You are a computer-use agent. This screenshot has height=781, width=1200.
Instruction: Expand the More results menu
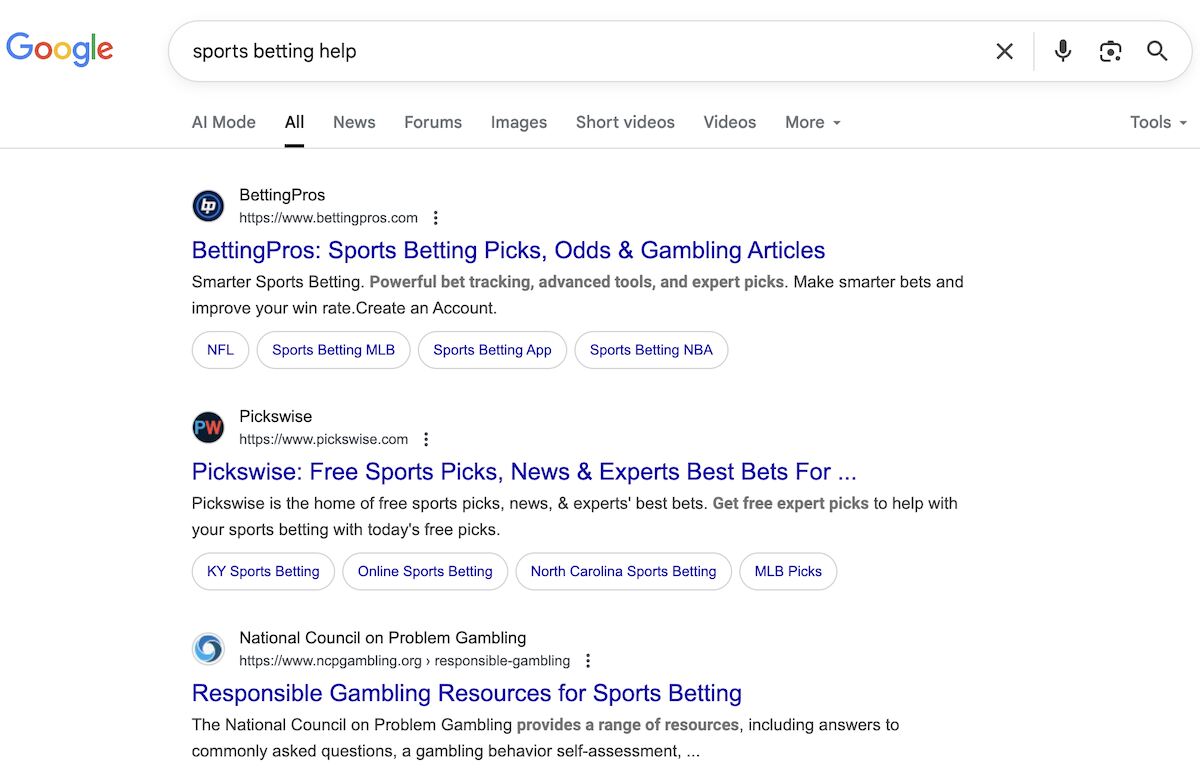812,122
